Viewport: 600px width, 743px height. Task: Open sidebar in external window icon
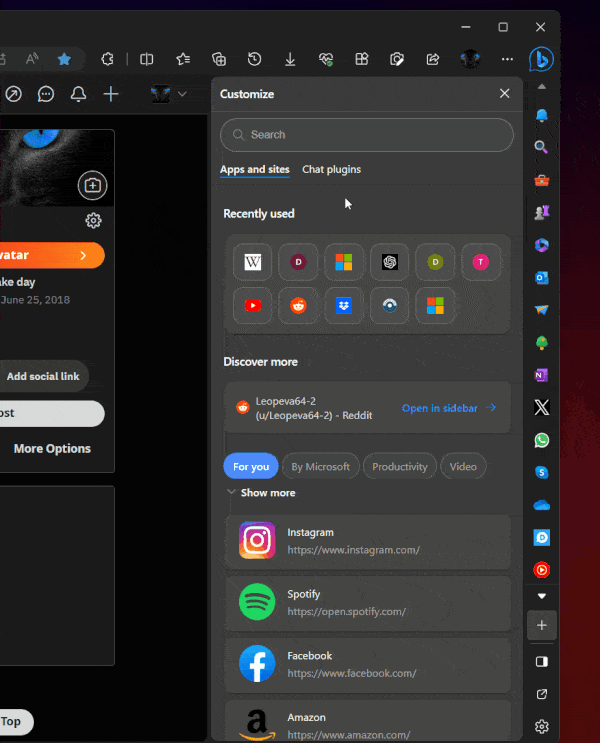pos(541,694)
